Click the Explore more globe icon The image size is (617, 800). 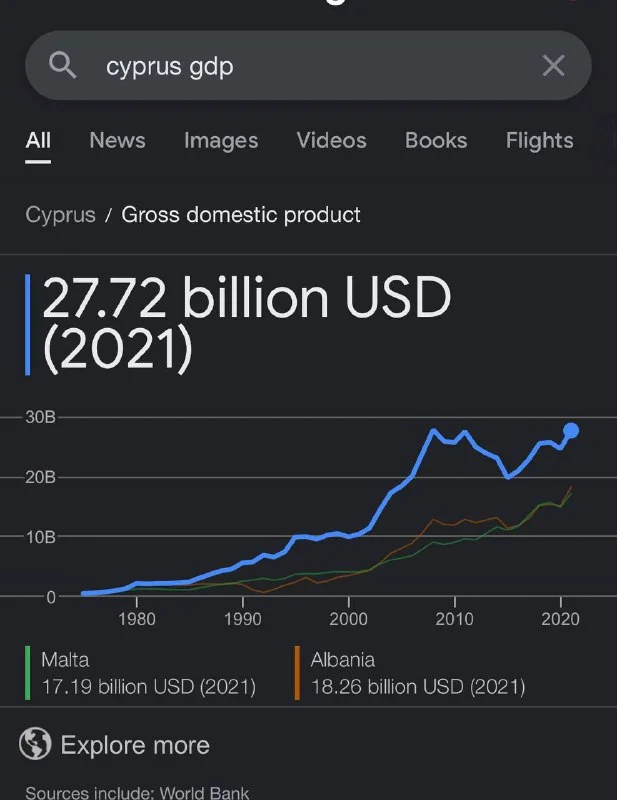35,744
